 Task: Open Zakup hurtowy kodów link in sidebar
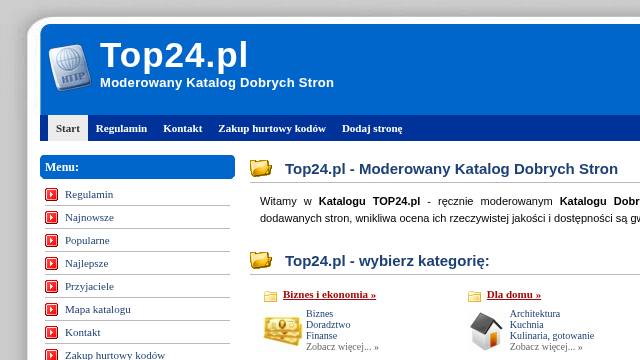115,355
